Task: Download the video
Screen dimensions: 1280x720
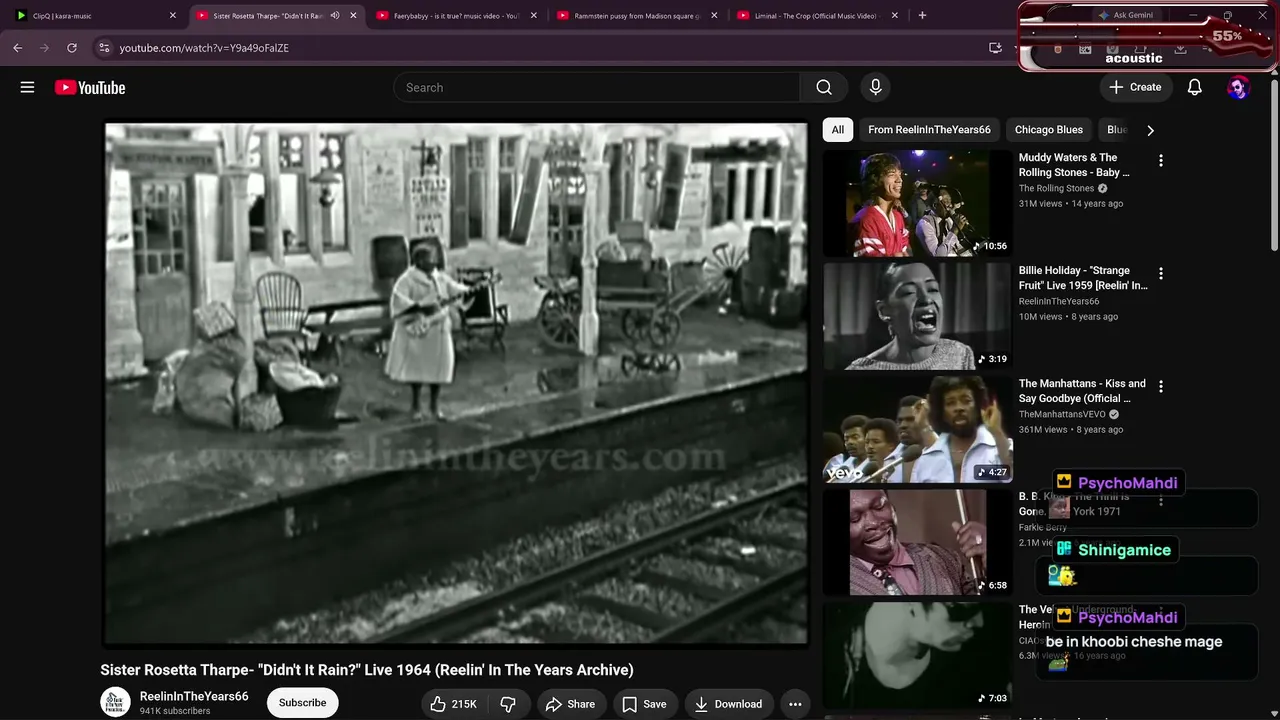Action: [728, 704]
